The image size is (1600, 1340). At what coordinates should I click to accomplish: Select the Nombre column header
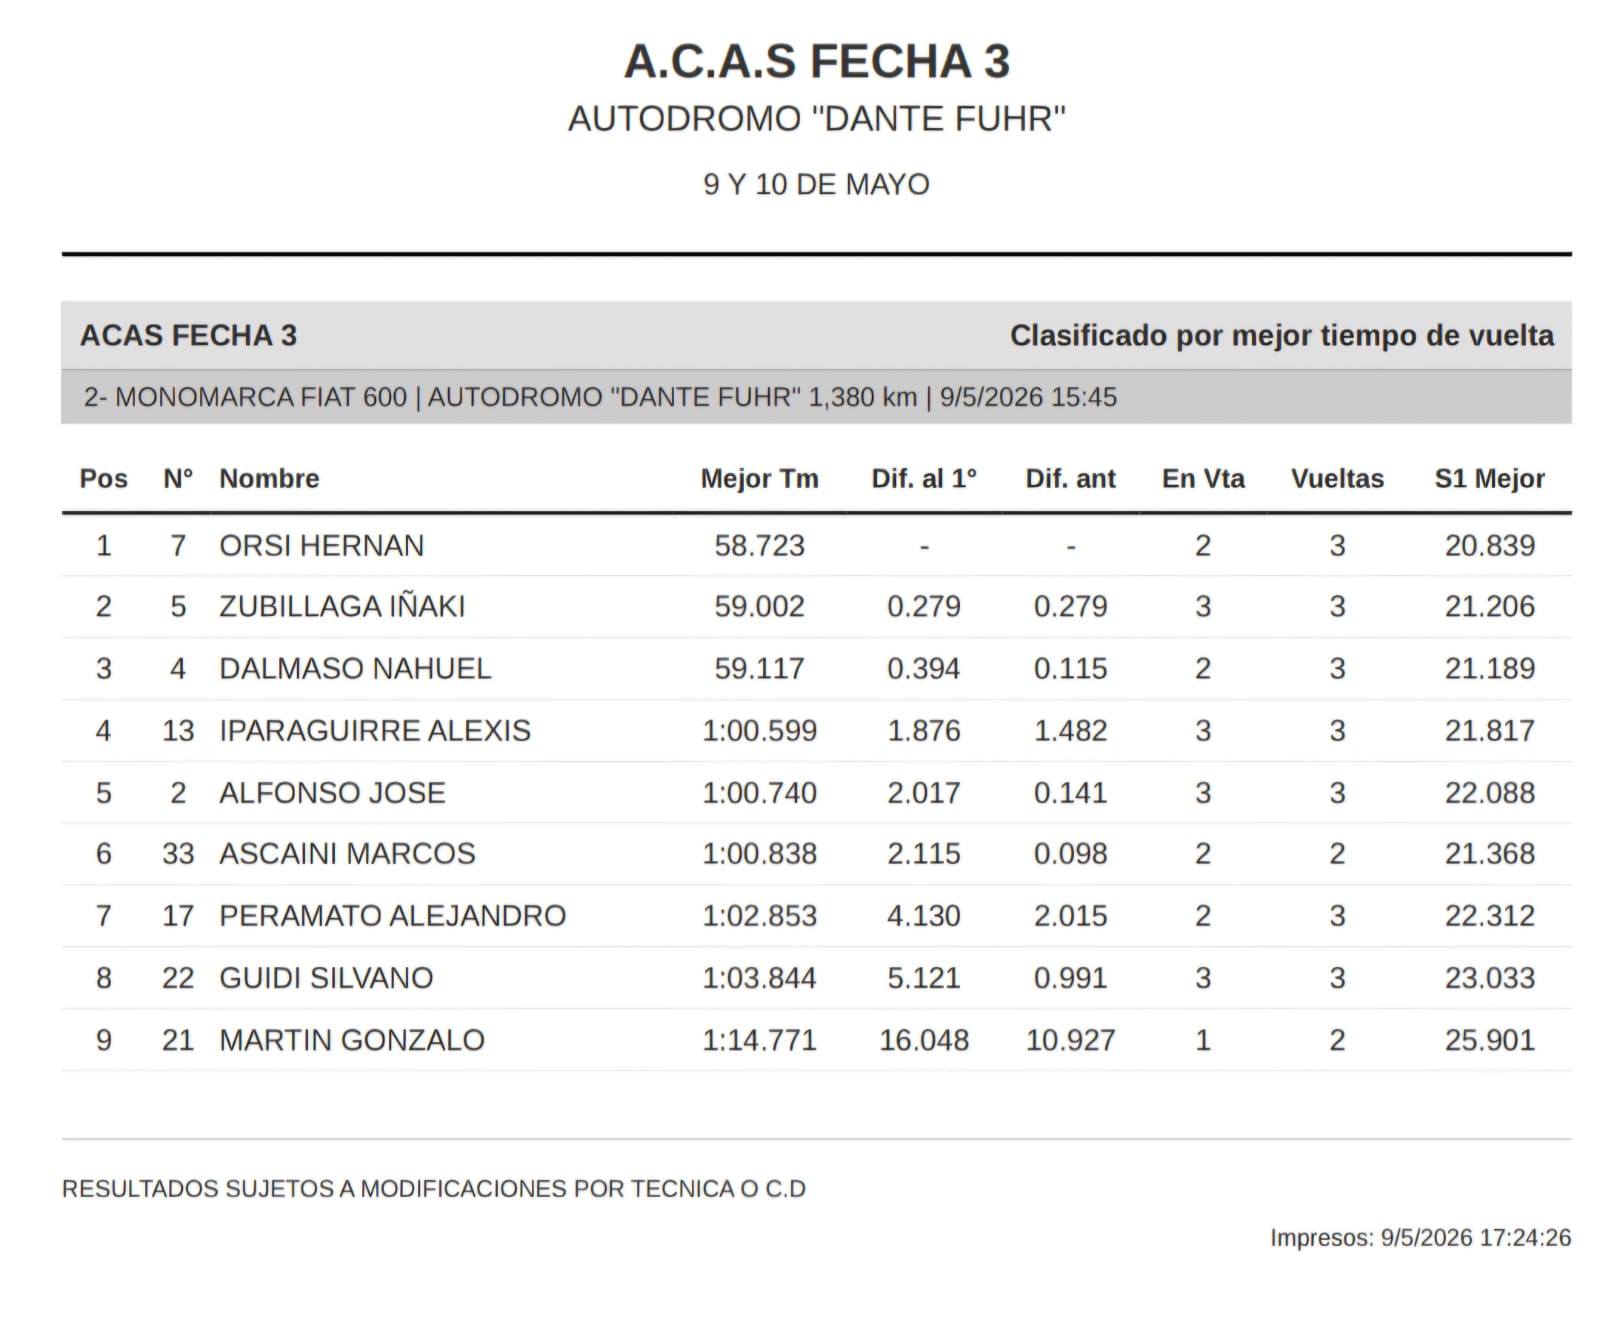coord(269,479)
